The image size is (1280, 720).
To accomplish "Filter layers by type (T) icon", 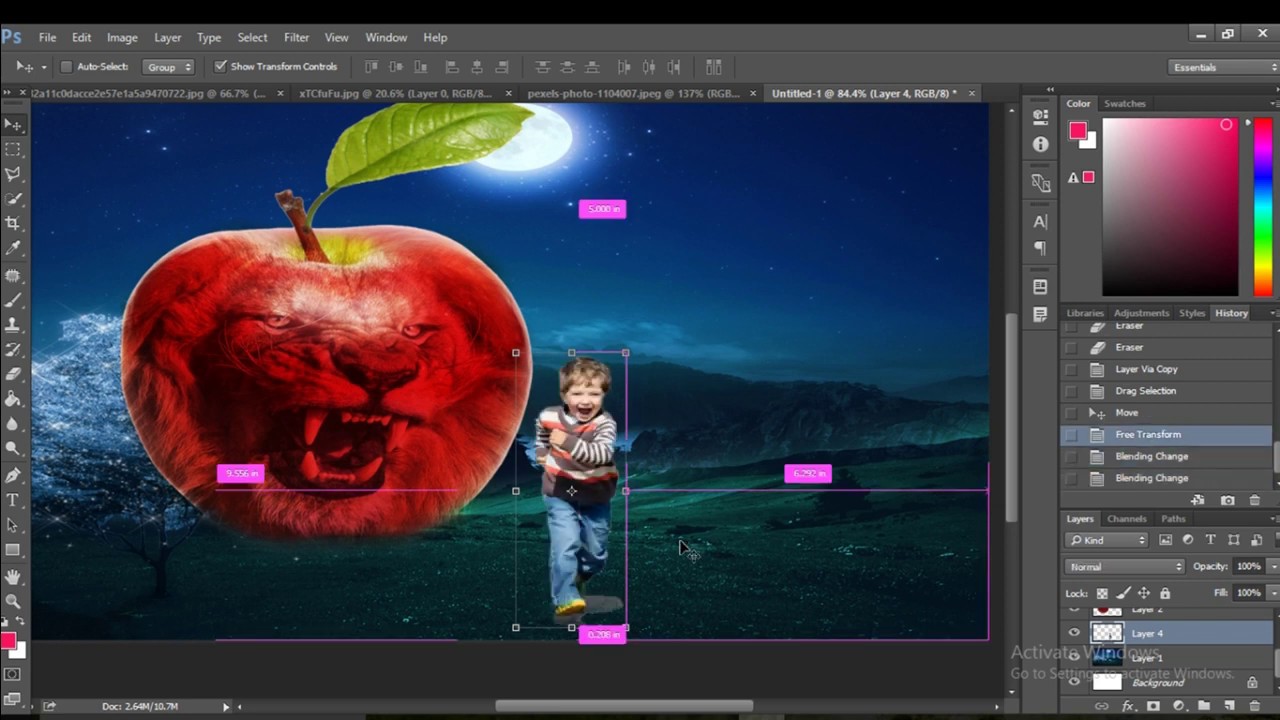I will (x=1211, y=540).
